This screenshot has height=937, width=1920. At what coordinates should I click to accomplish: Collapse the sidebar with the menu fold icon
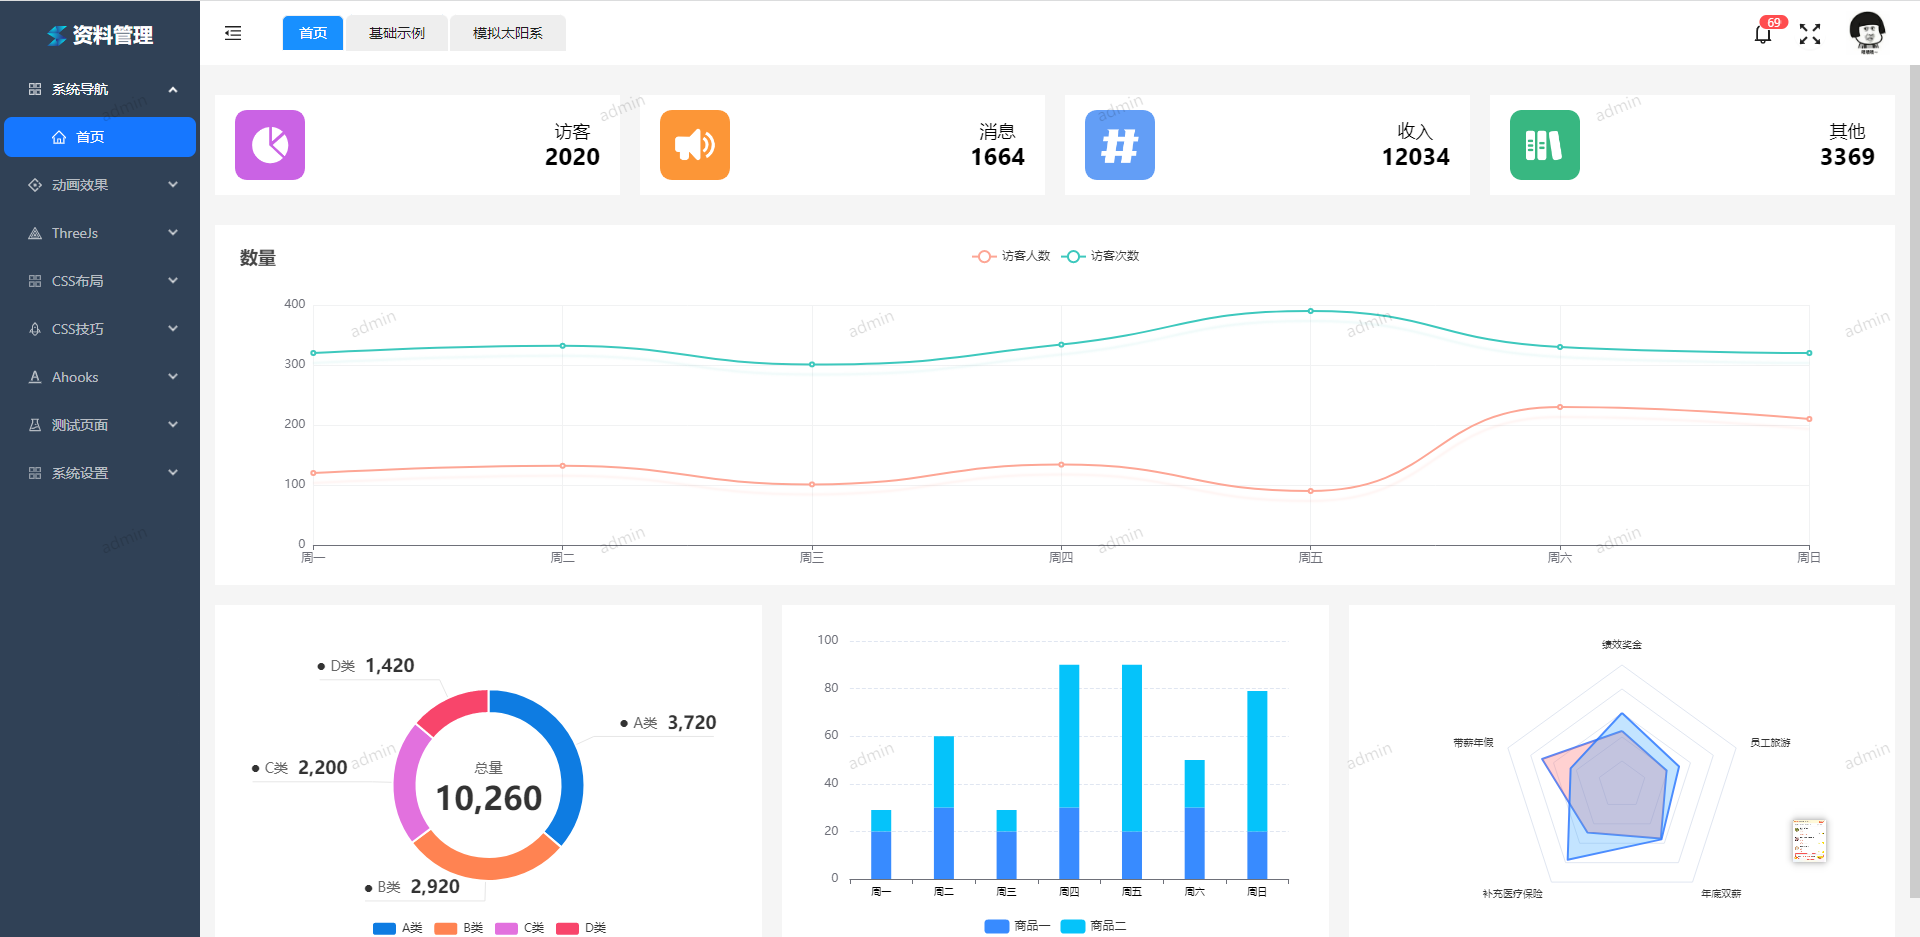tap(233, 33)
